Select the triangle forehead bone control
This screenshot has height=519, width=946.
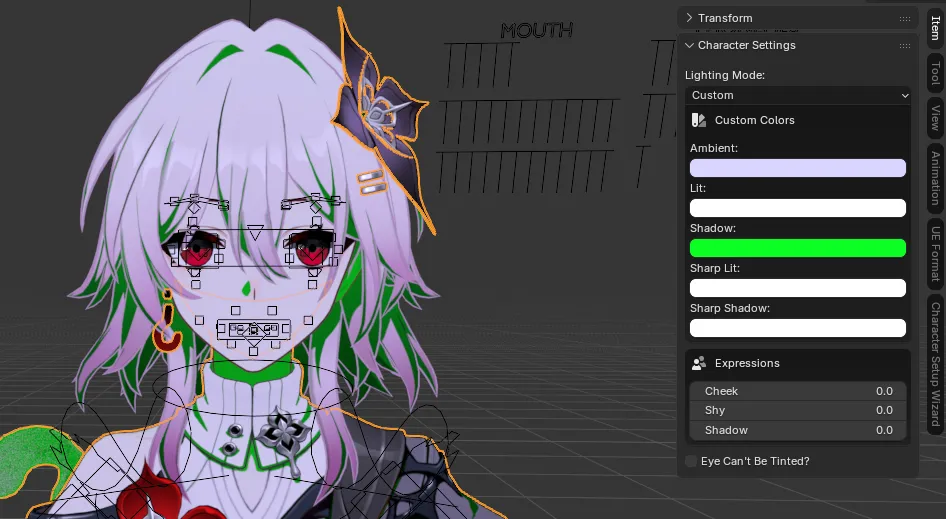[255, 233]
